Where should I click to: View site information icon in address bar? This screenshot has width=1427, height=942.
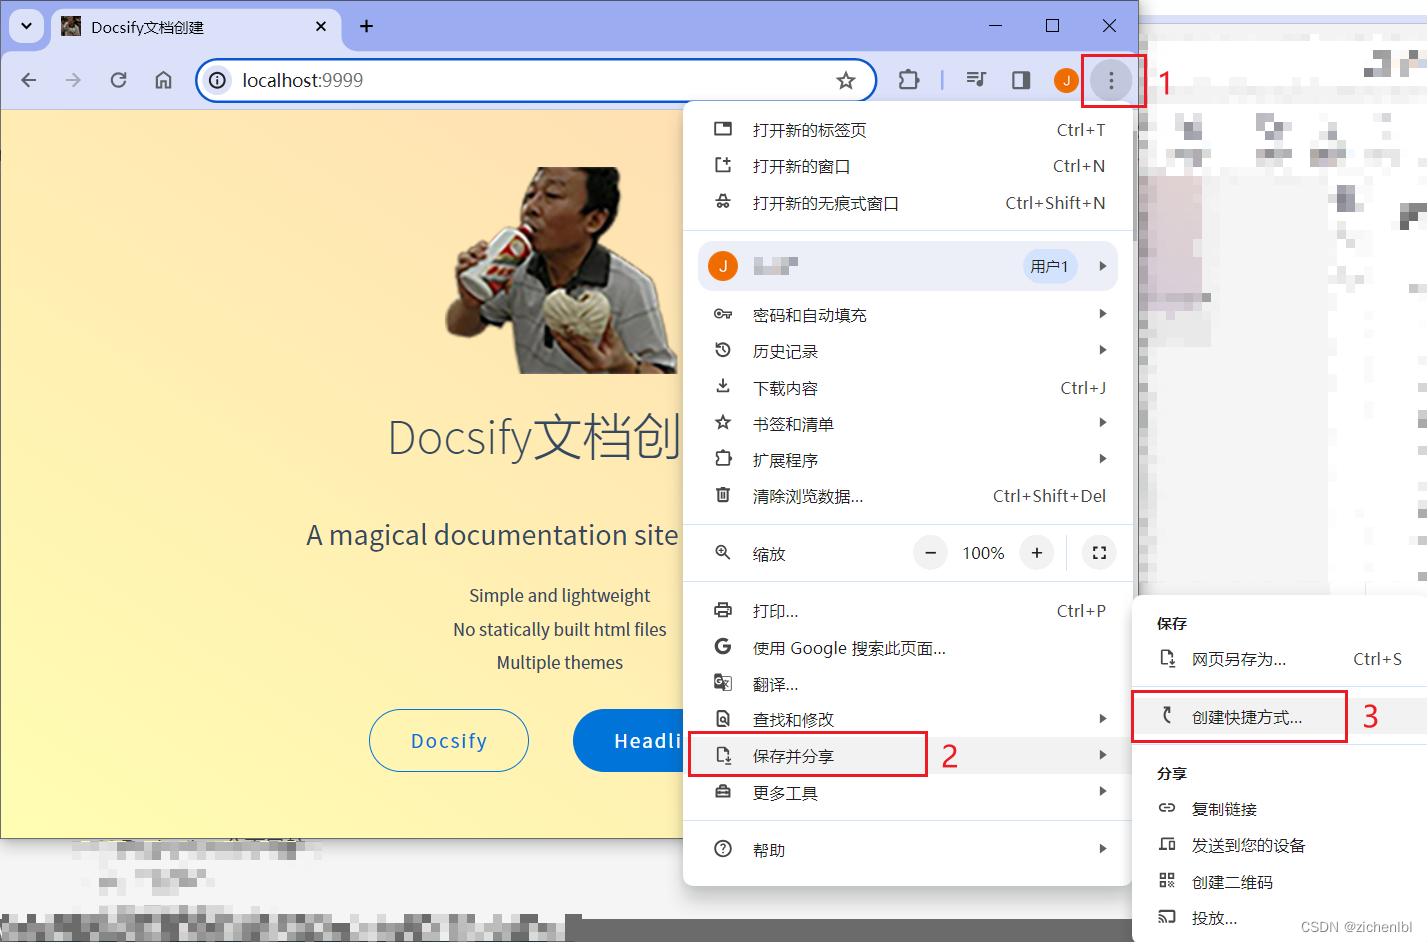[218, 80]
